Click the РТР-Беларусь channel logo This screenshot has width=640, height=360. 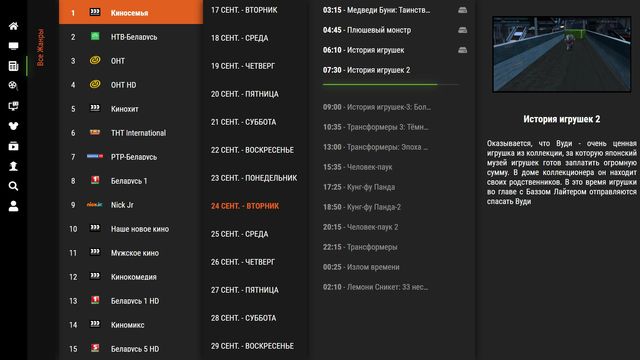(95, 156)
